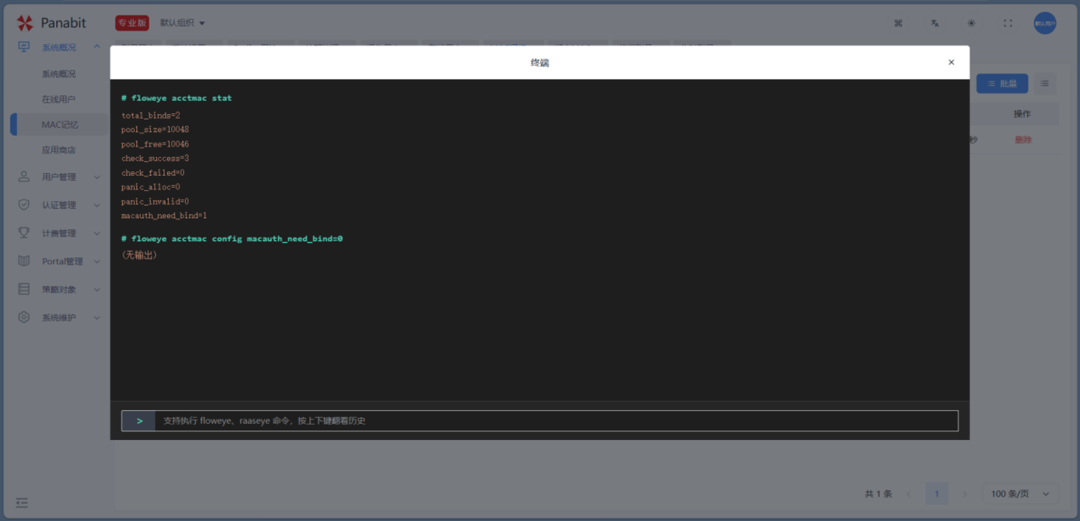Click the 系统维护 gear icon

24,317
